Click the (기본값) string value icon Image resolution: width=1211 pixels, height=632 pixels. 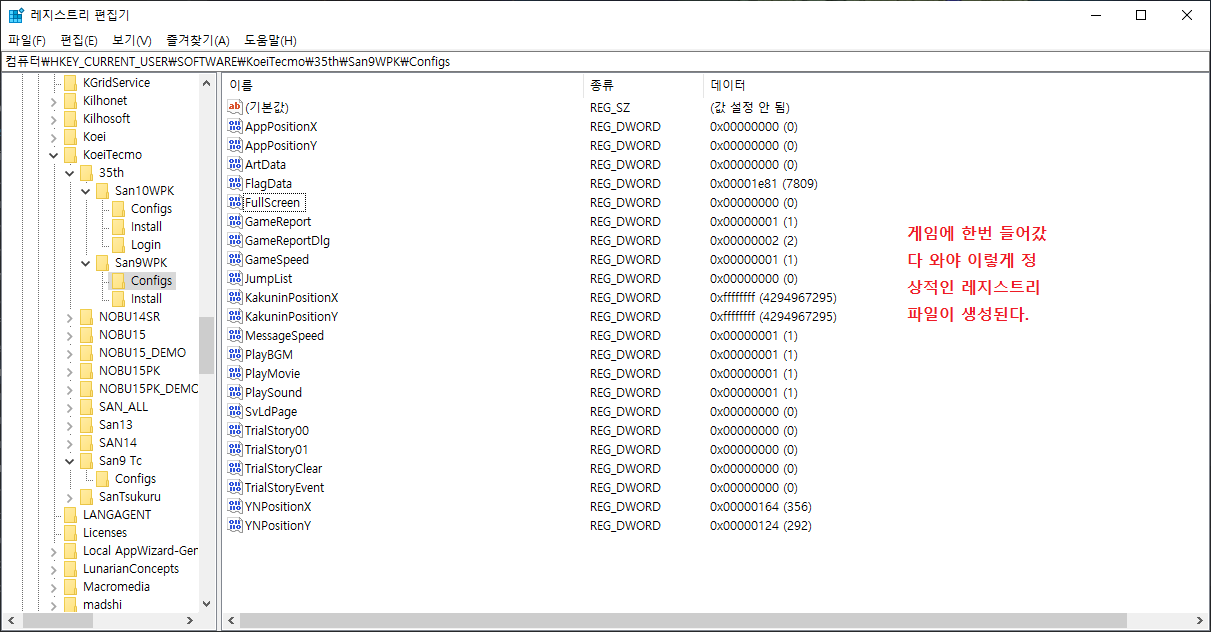[235, 107]
